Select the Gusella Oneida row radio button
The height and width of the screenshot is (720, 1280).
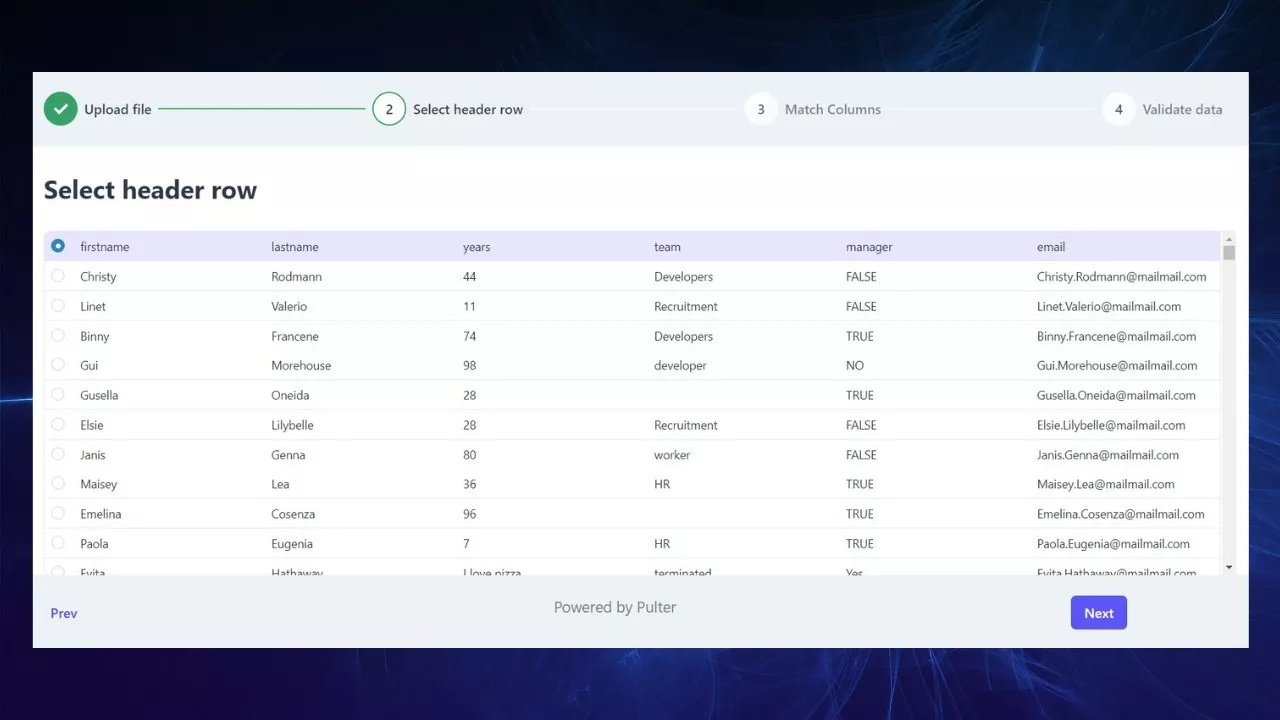point(58,395)
